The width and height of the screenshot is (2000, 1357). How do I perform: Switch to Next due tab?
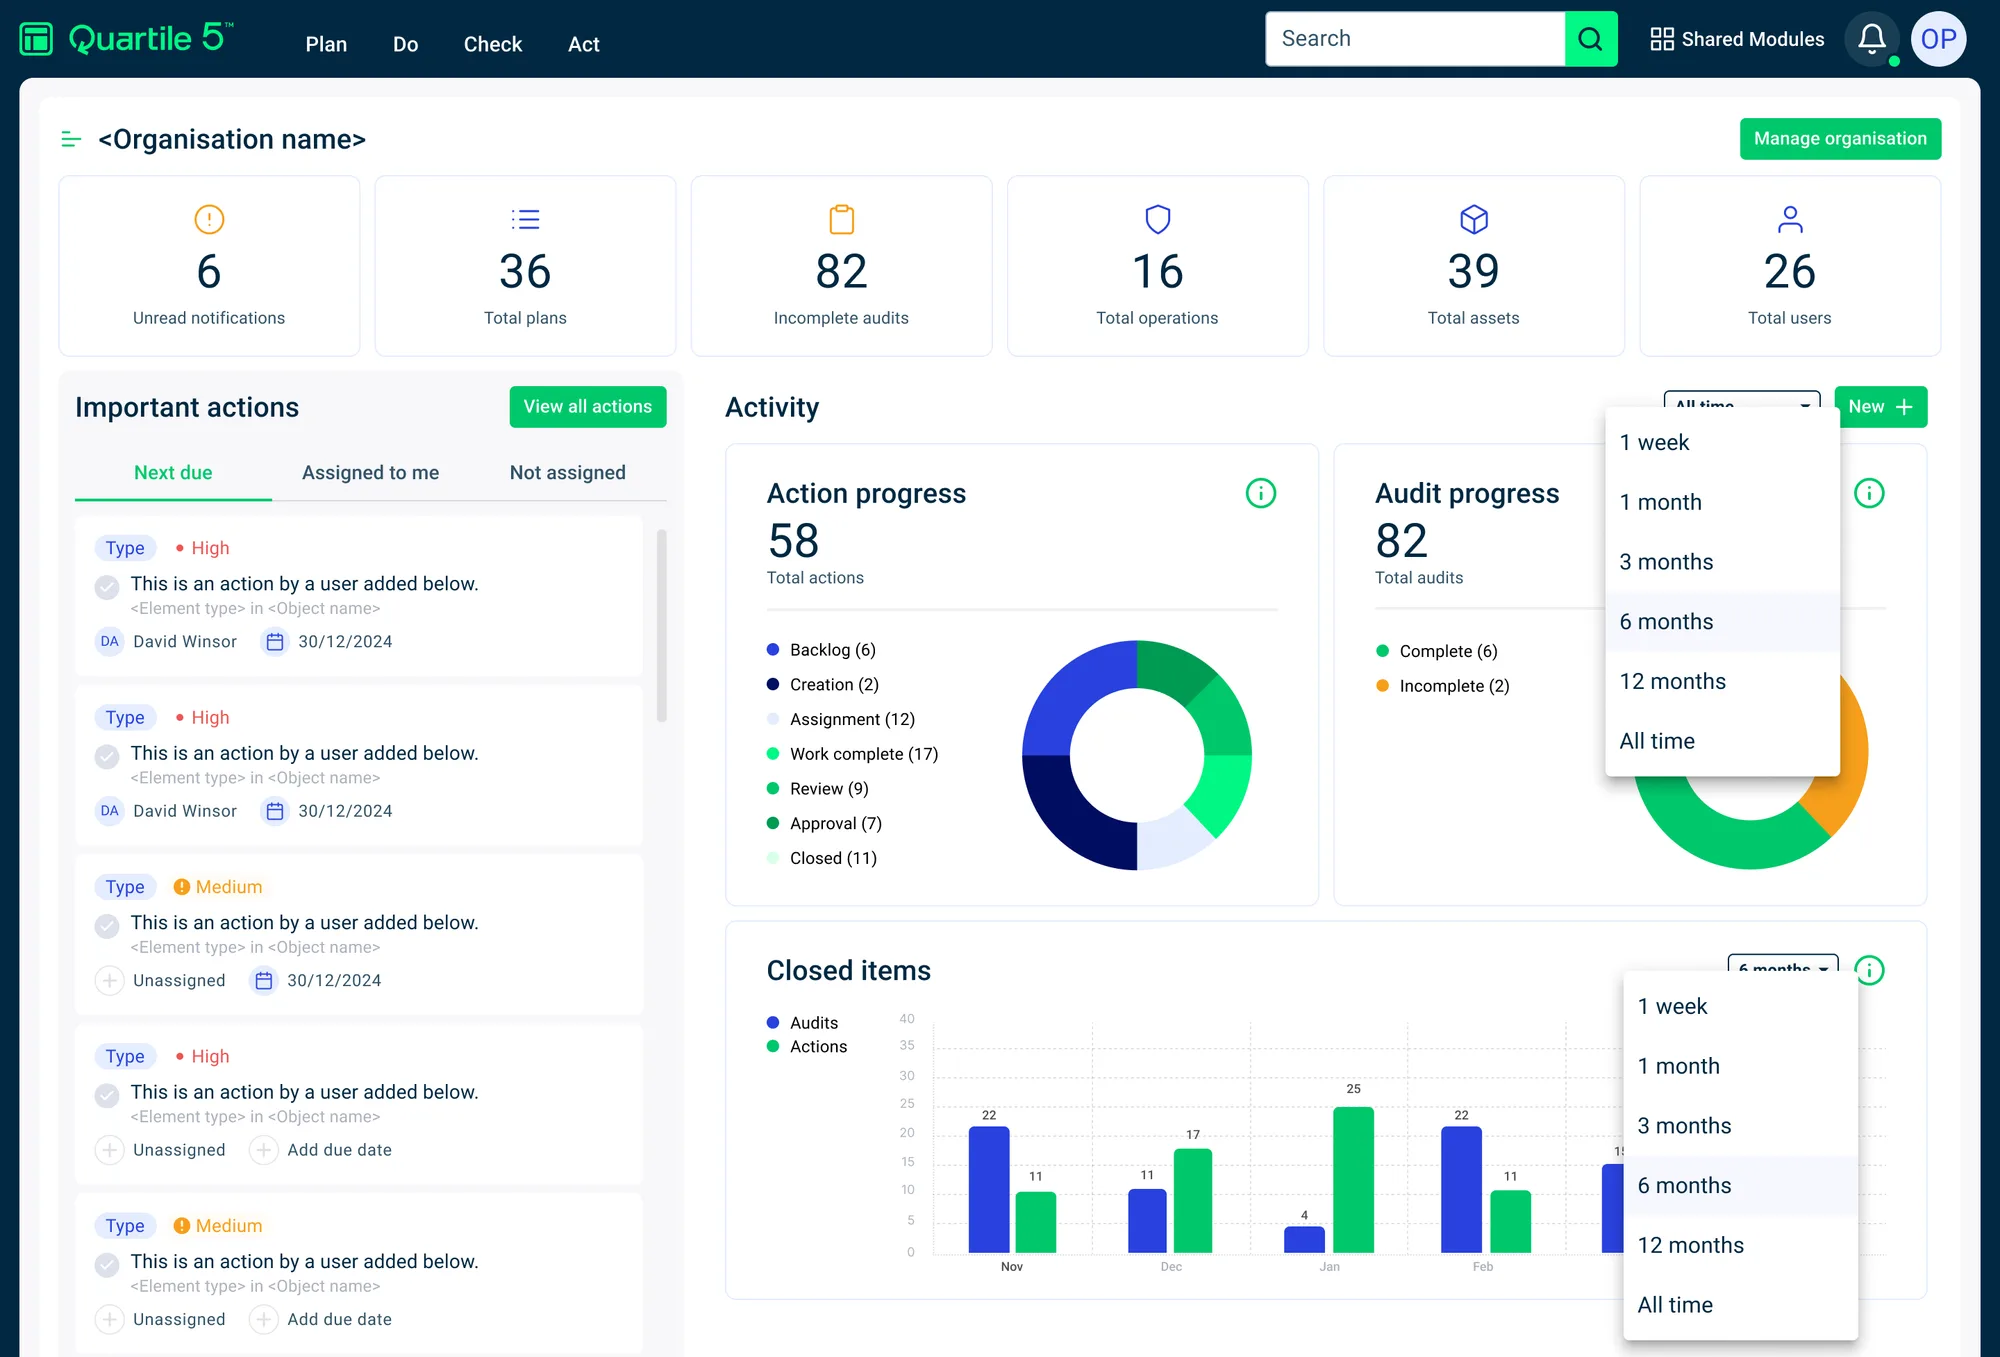click(173, 473)
